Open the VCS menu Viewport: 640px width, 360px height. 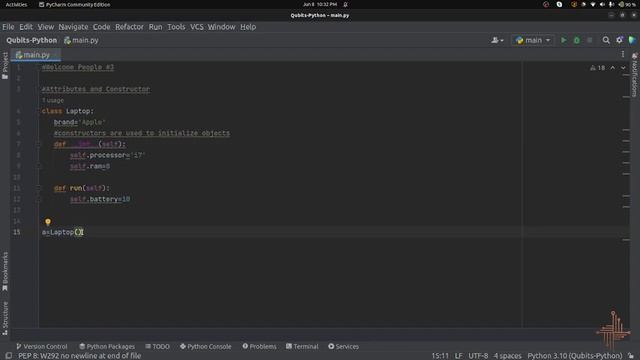tap(196, 27)
